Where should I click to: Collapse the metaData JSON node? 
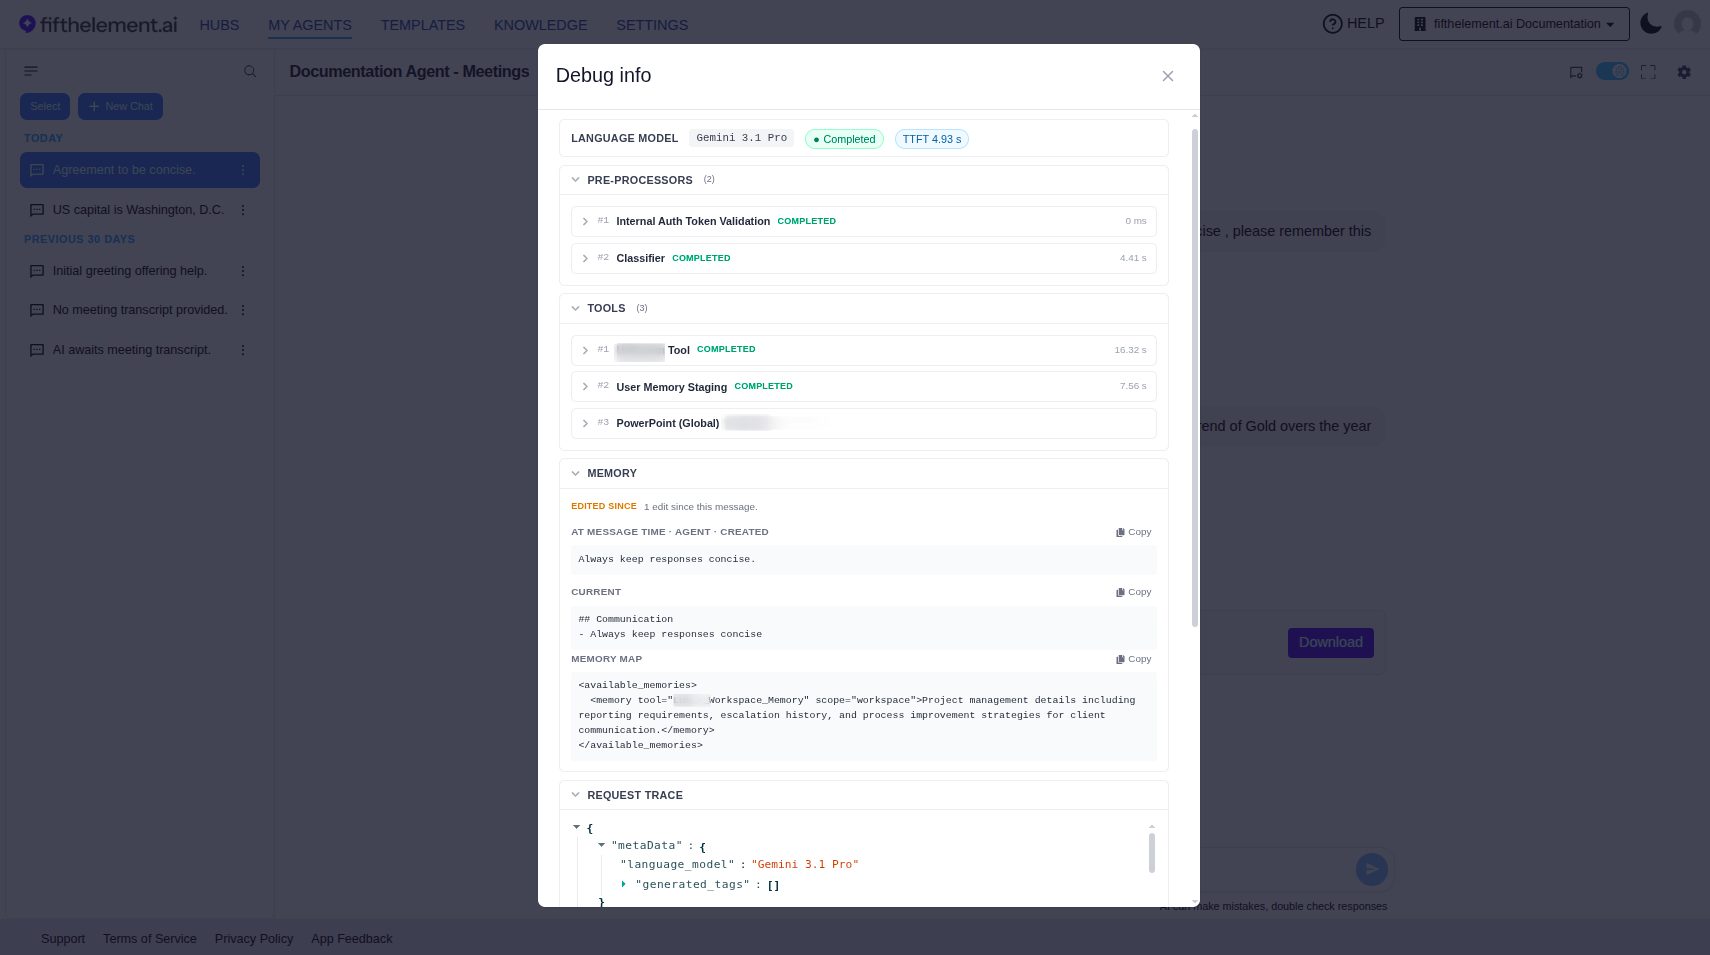click(x=602, y=845)
